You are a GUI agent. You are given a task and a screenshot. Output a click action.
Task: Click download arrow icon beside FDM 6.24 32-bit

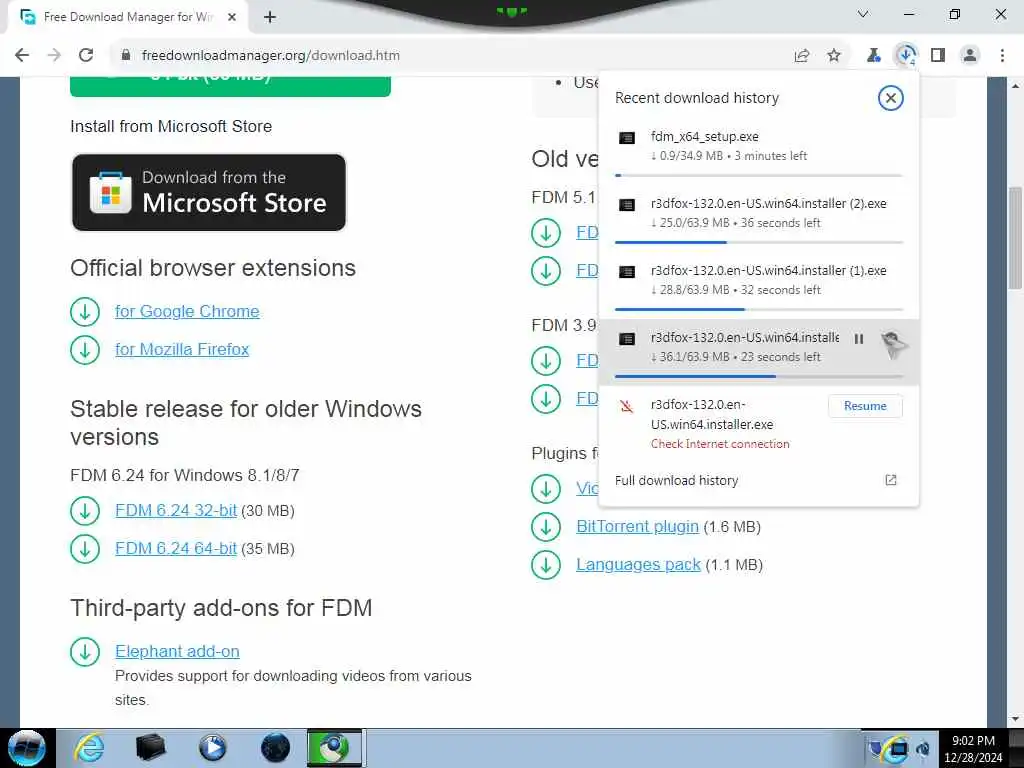click(x=85, y=511)
